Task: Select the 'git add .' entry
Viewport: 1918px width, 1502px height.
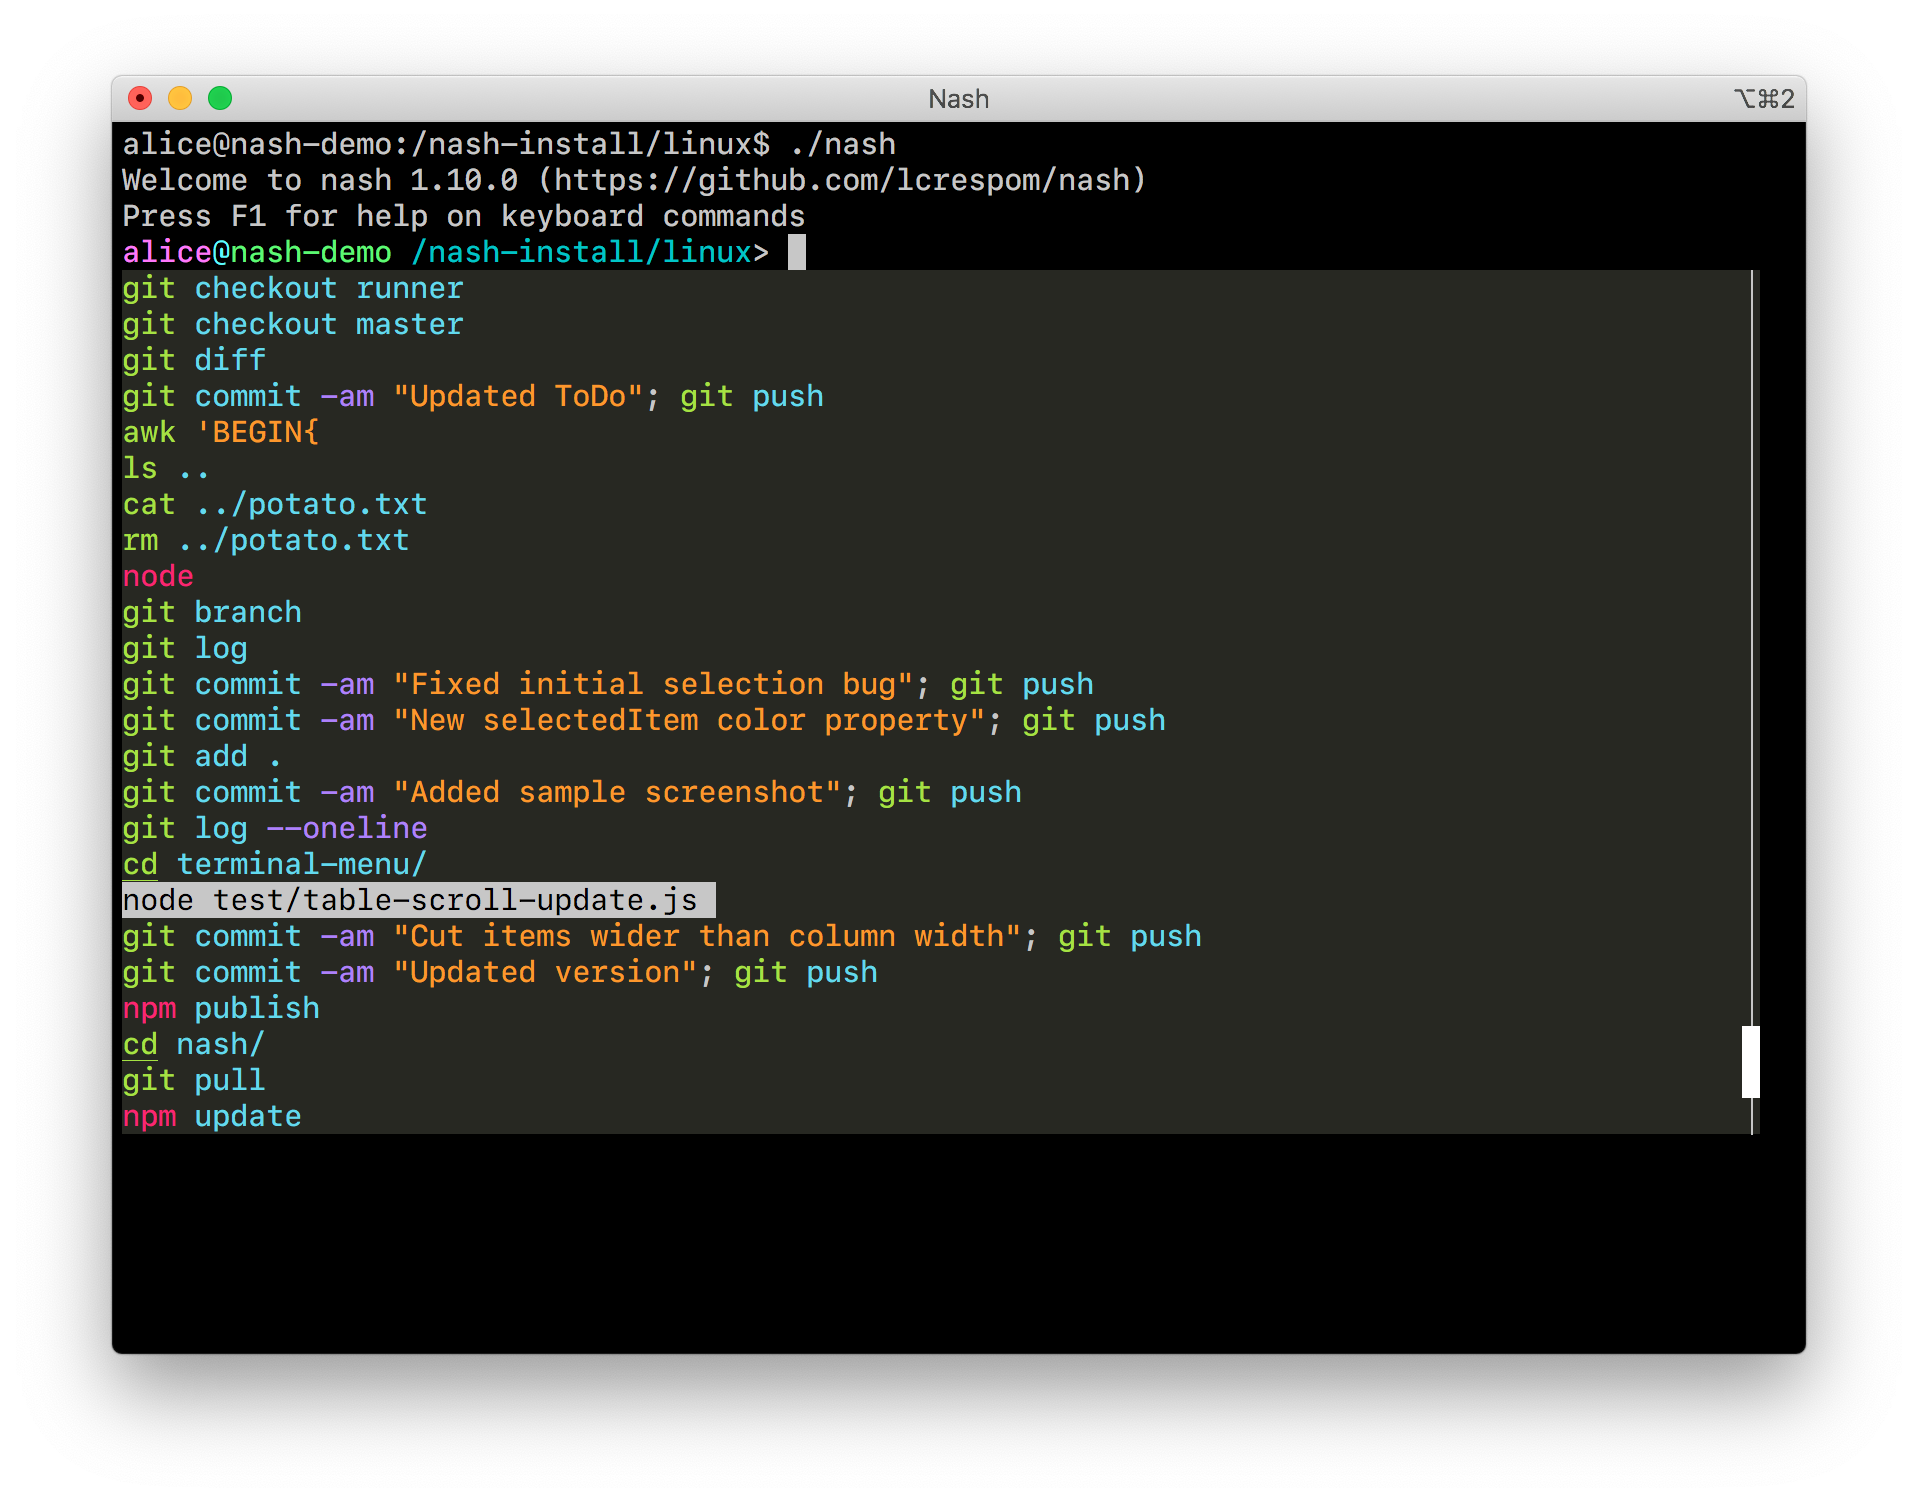Action: pyautogui.click(x=202, y=757)
